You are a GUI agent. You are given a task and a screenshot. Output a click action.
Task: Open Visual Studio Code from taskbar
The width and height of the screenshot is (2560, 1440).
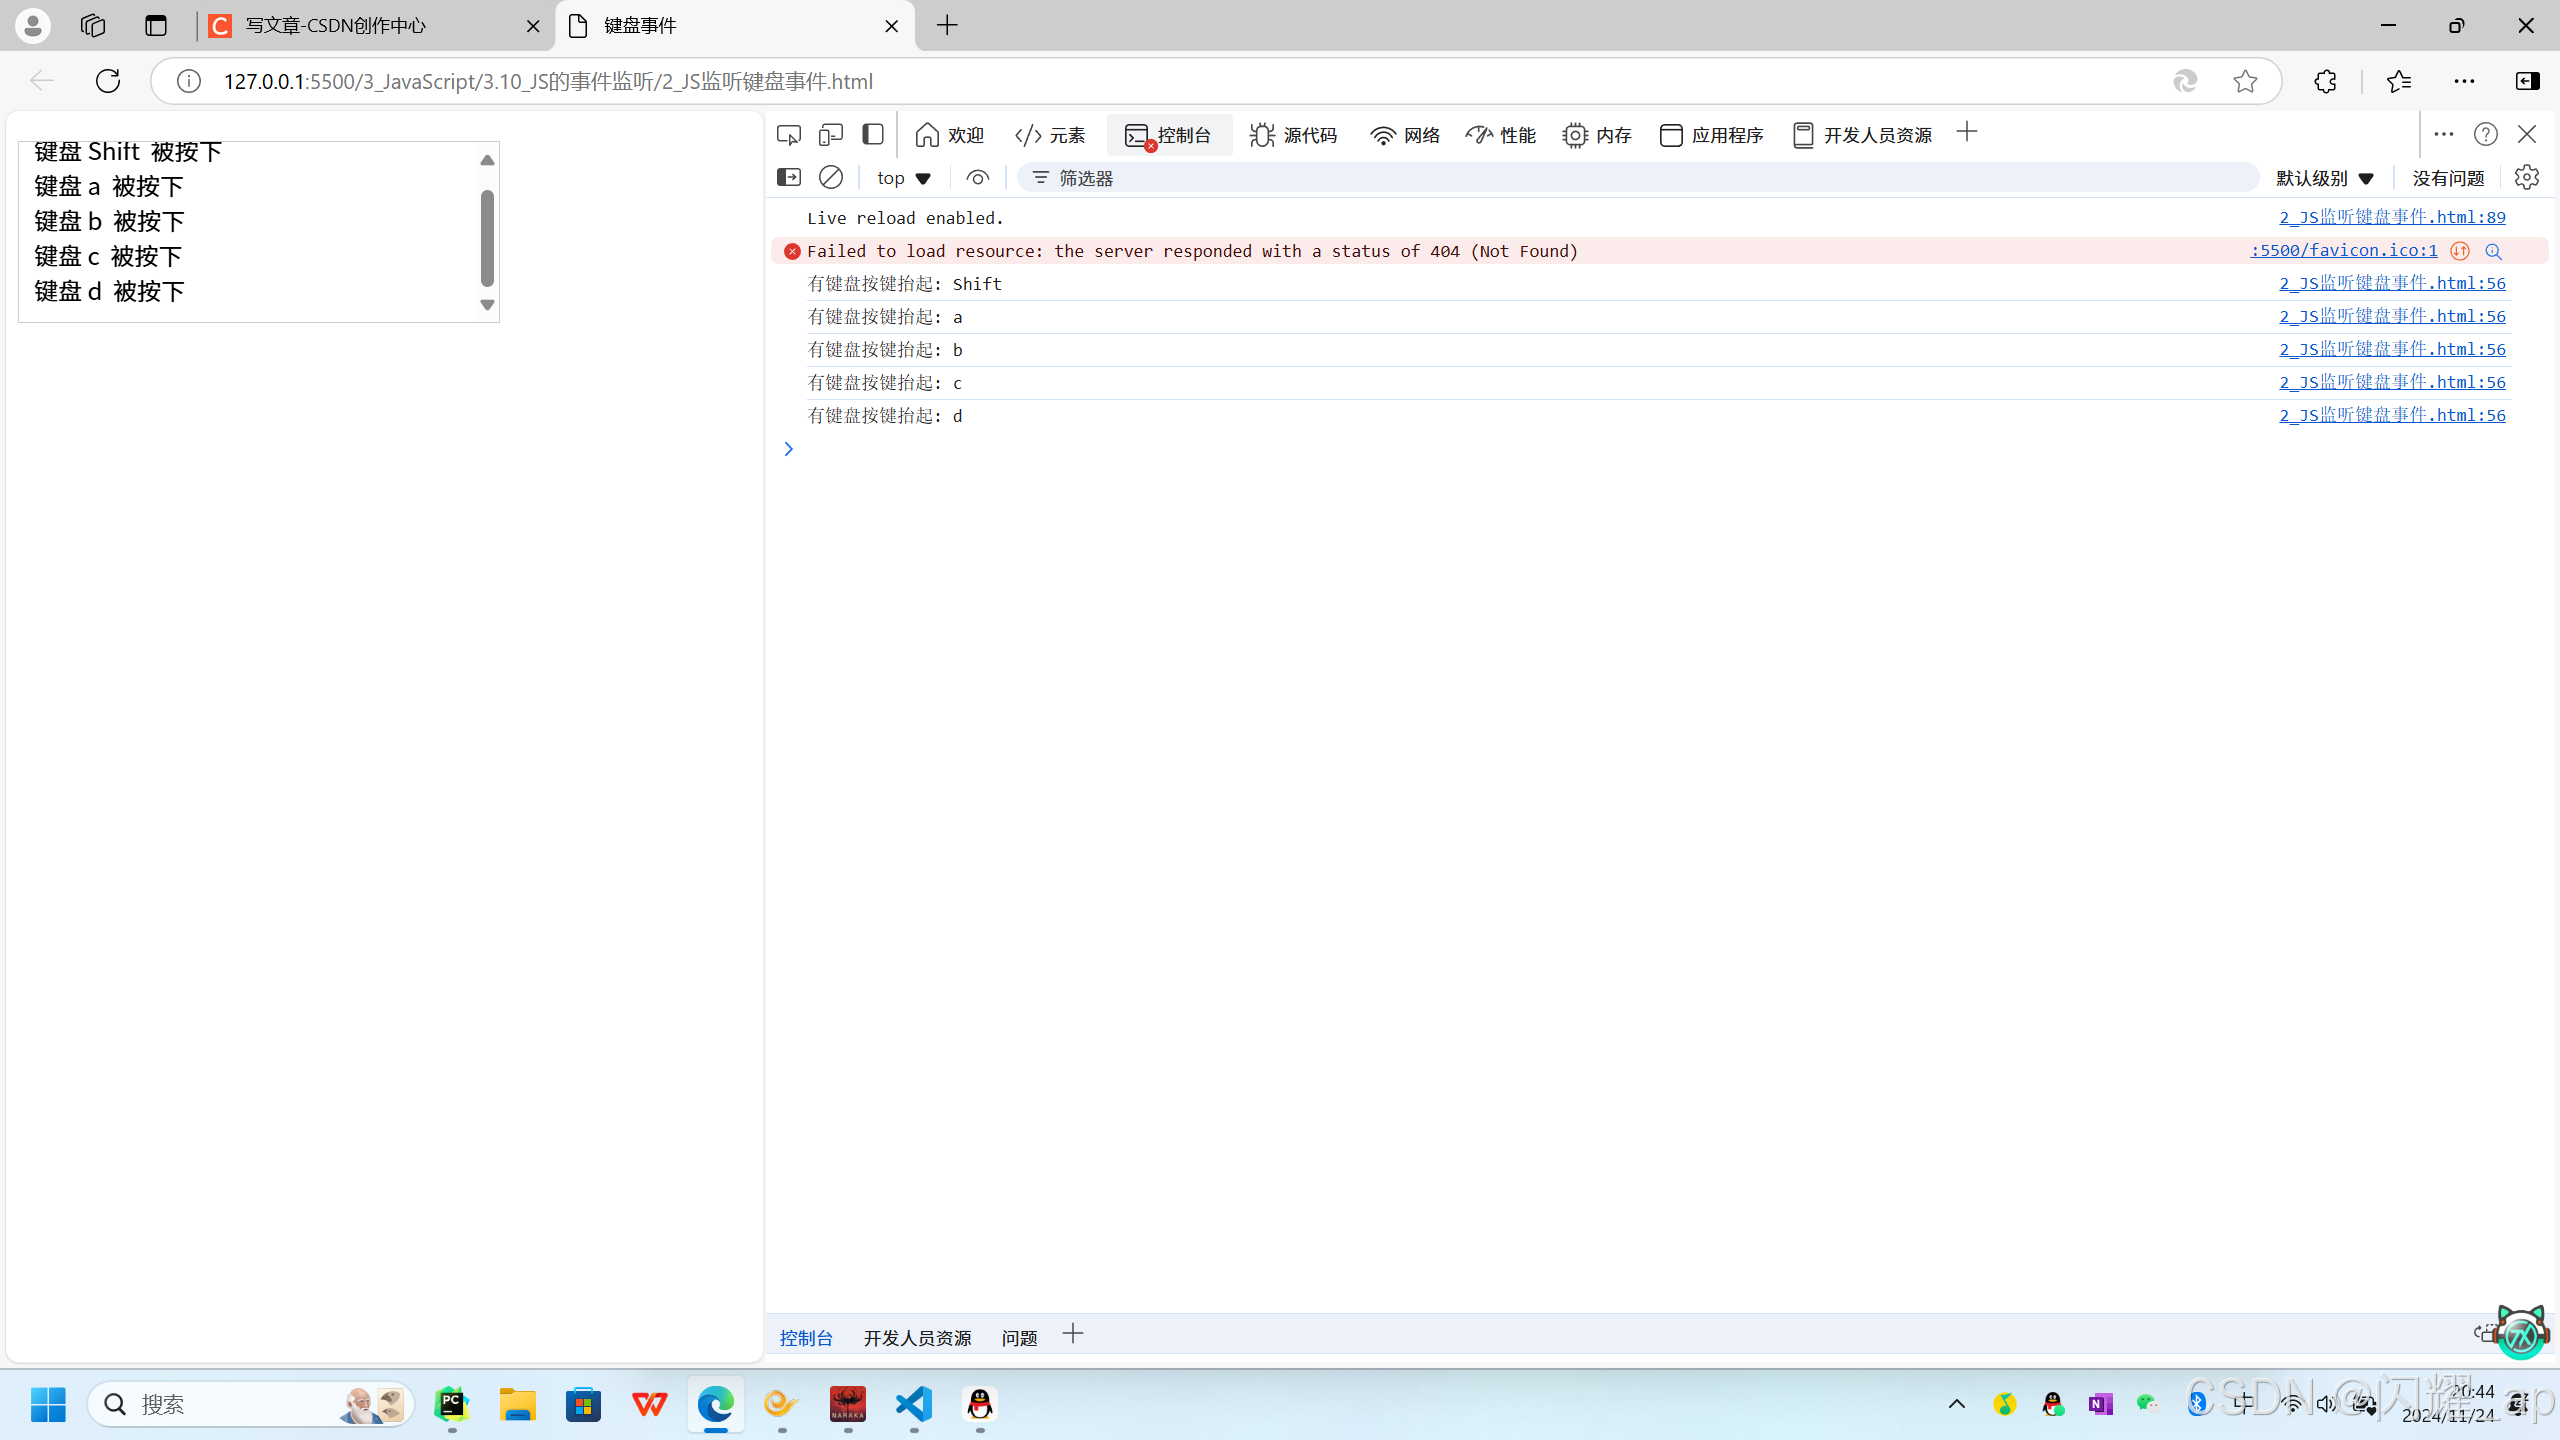pyautogui.click(x=913, y=1404)
